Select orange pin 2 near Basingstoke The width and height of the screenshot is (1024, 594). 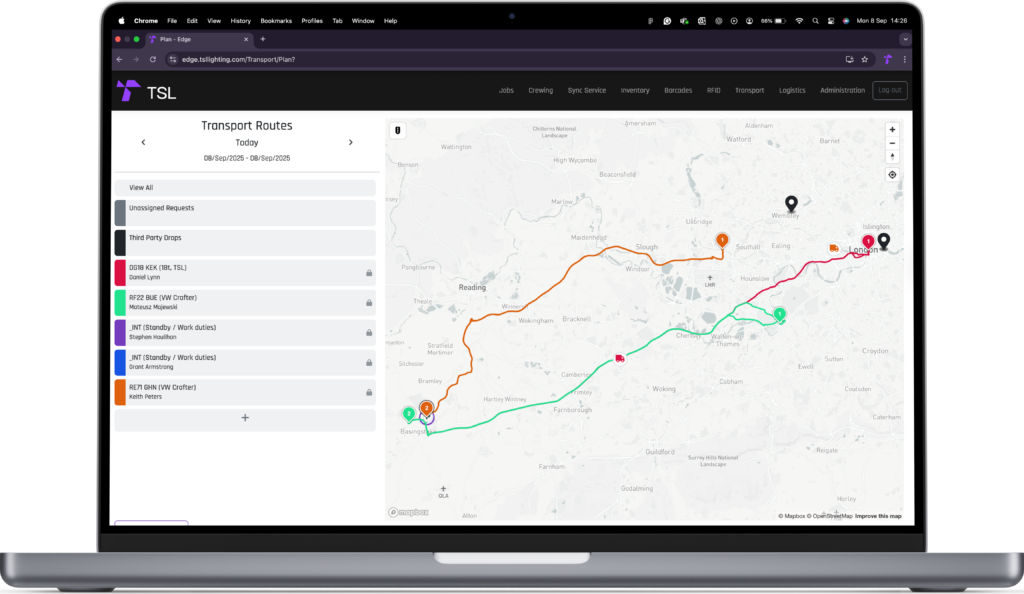(426, 409)
